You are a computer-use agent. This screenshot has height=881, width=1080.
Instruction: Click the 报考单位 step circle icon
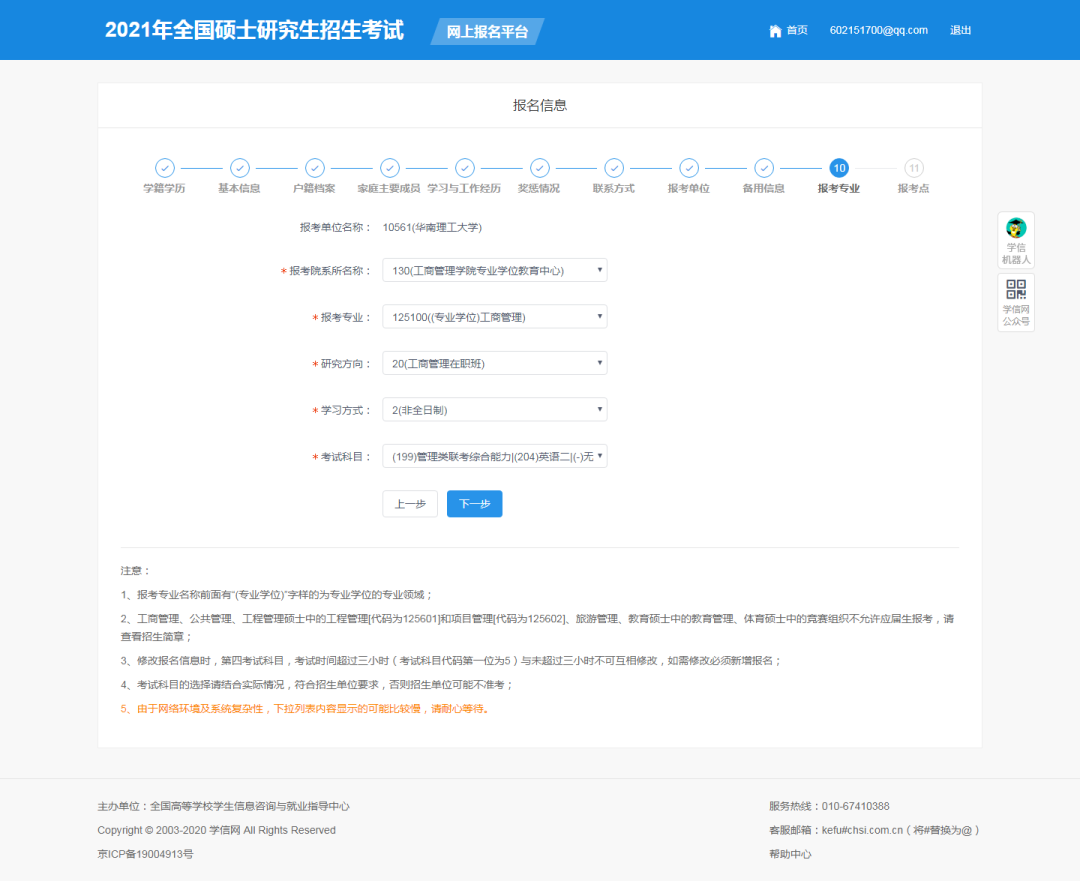click(x=689, y=168)
